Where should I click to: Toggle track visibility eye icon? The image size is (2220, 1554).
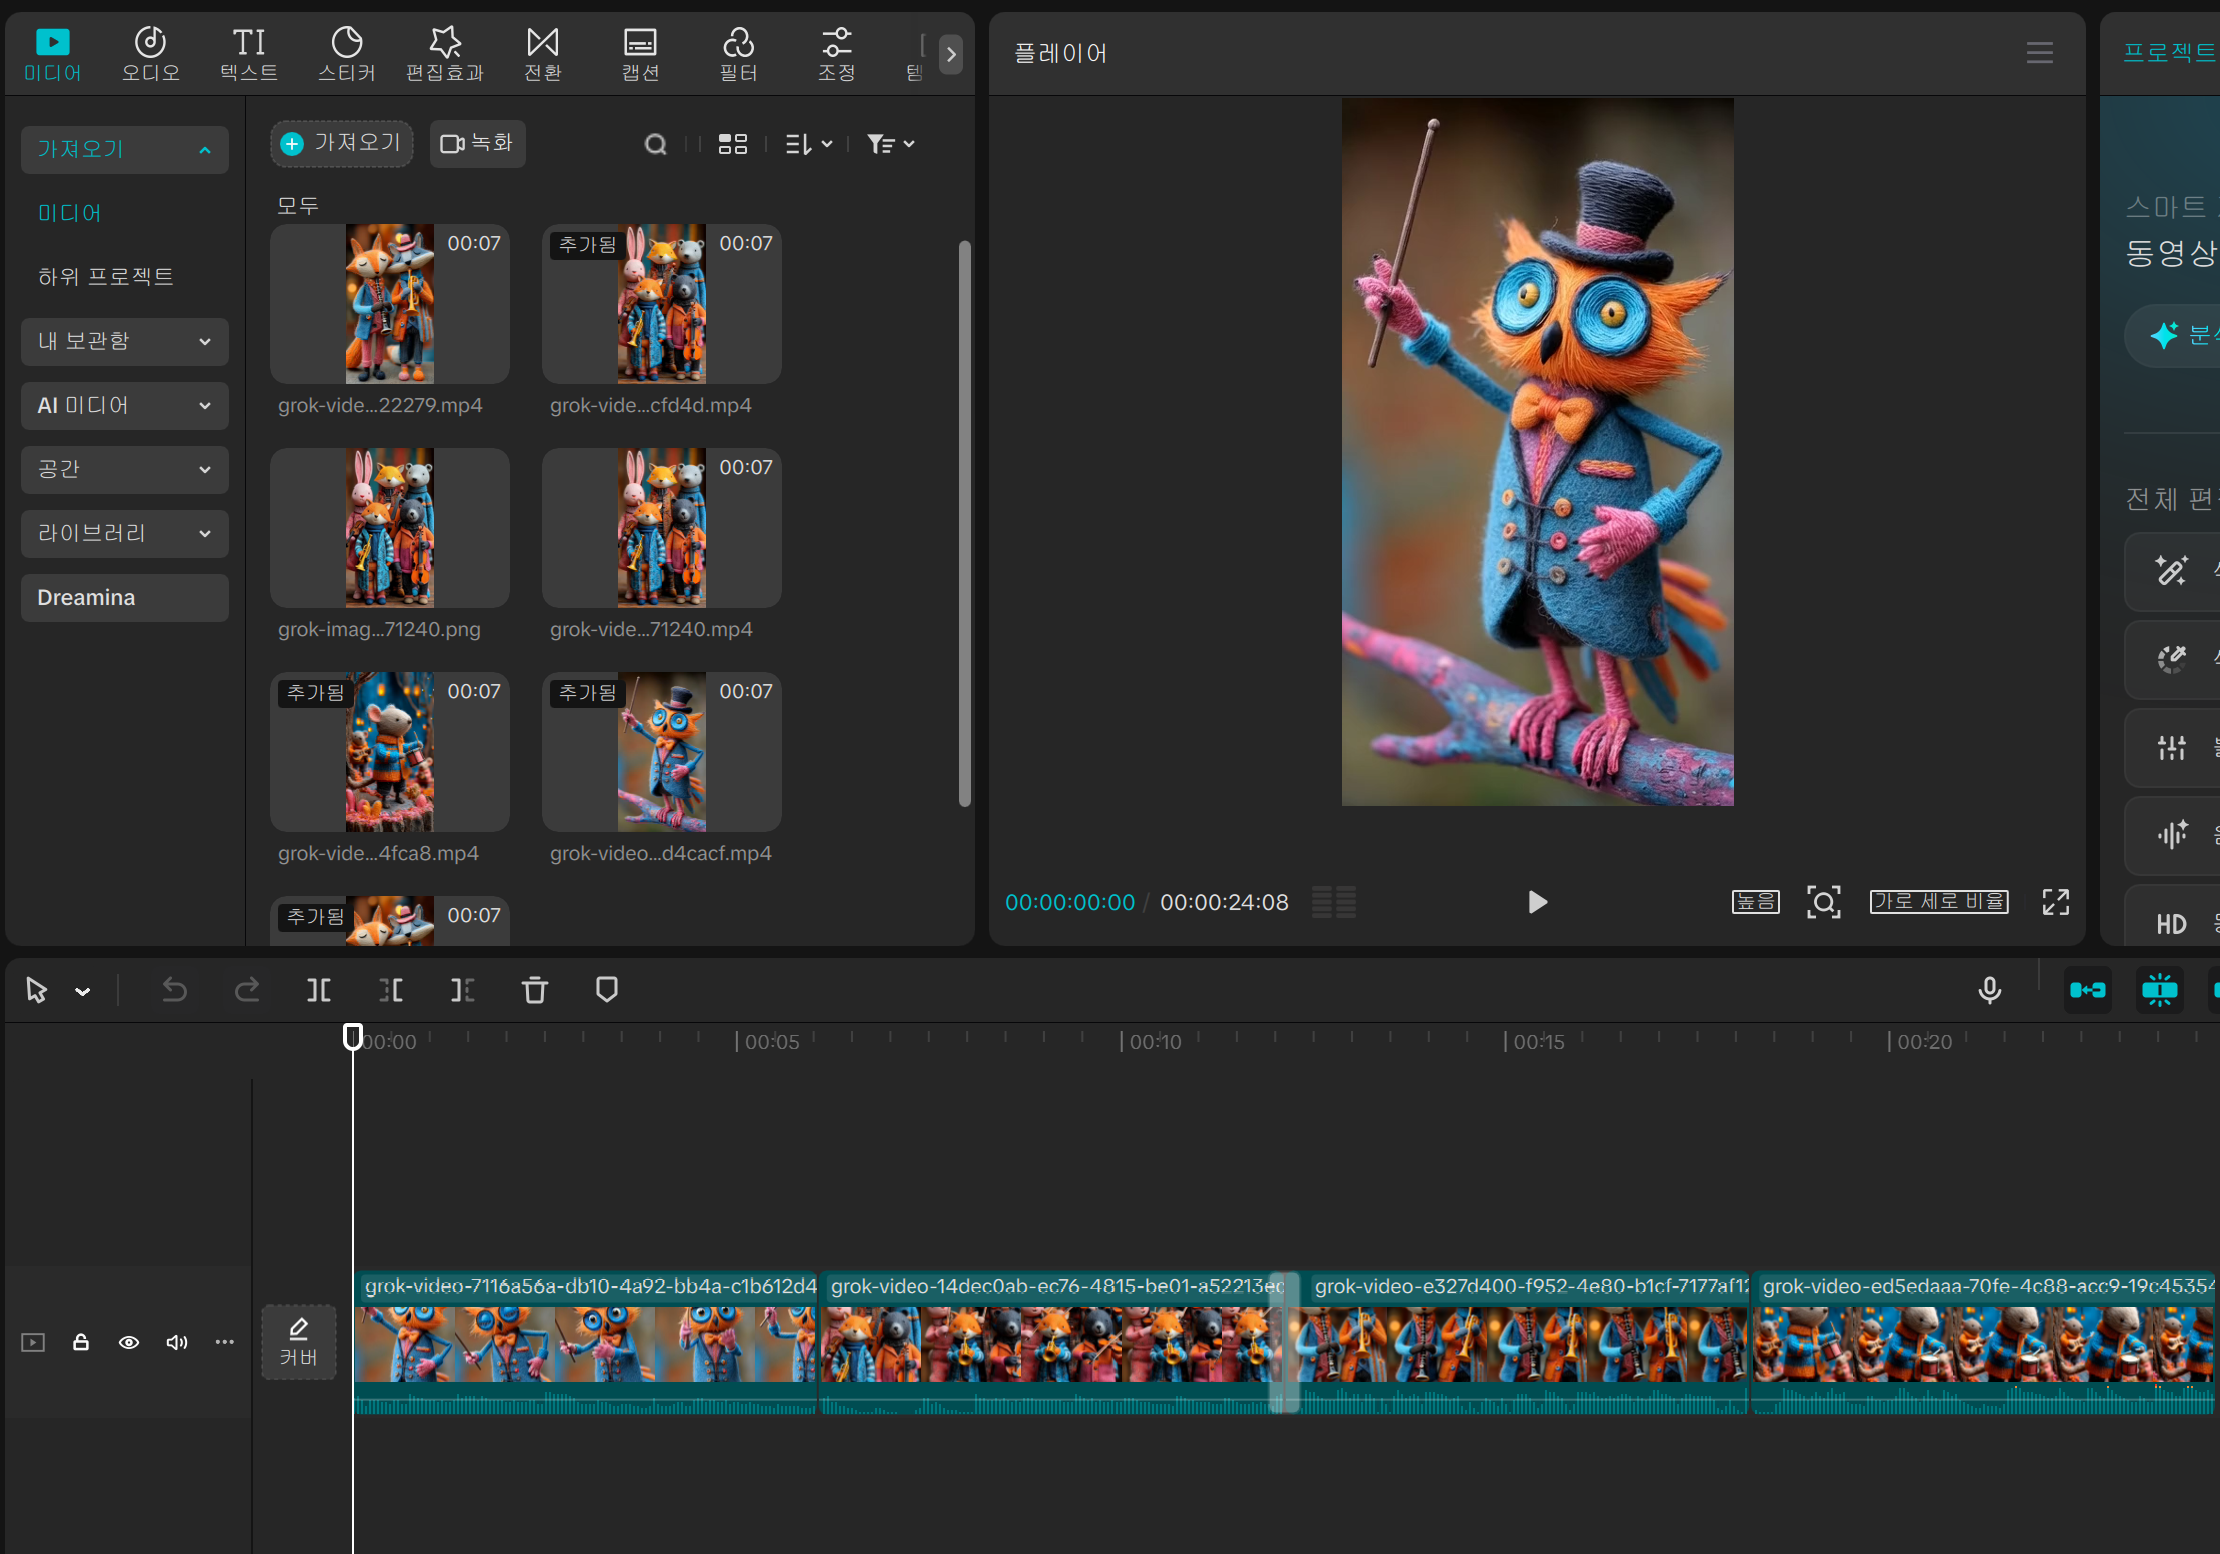coord(129,1342)
